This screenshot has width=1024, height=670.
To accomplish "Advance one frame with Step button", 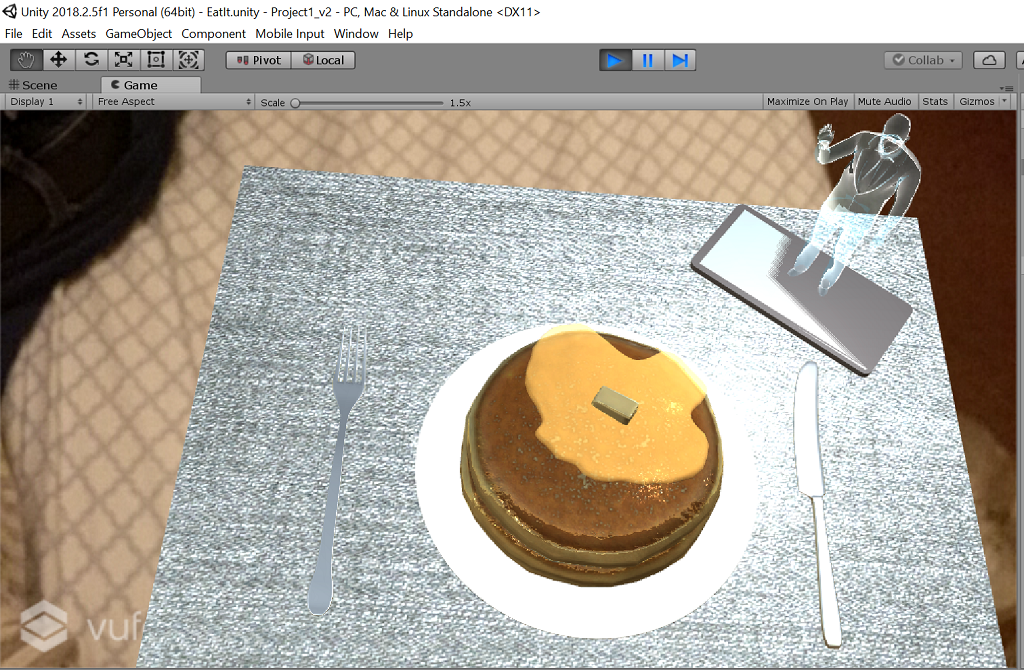I will tap(680, 60).
